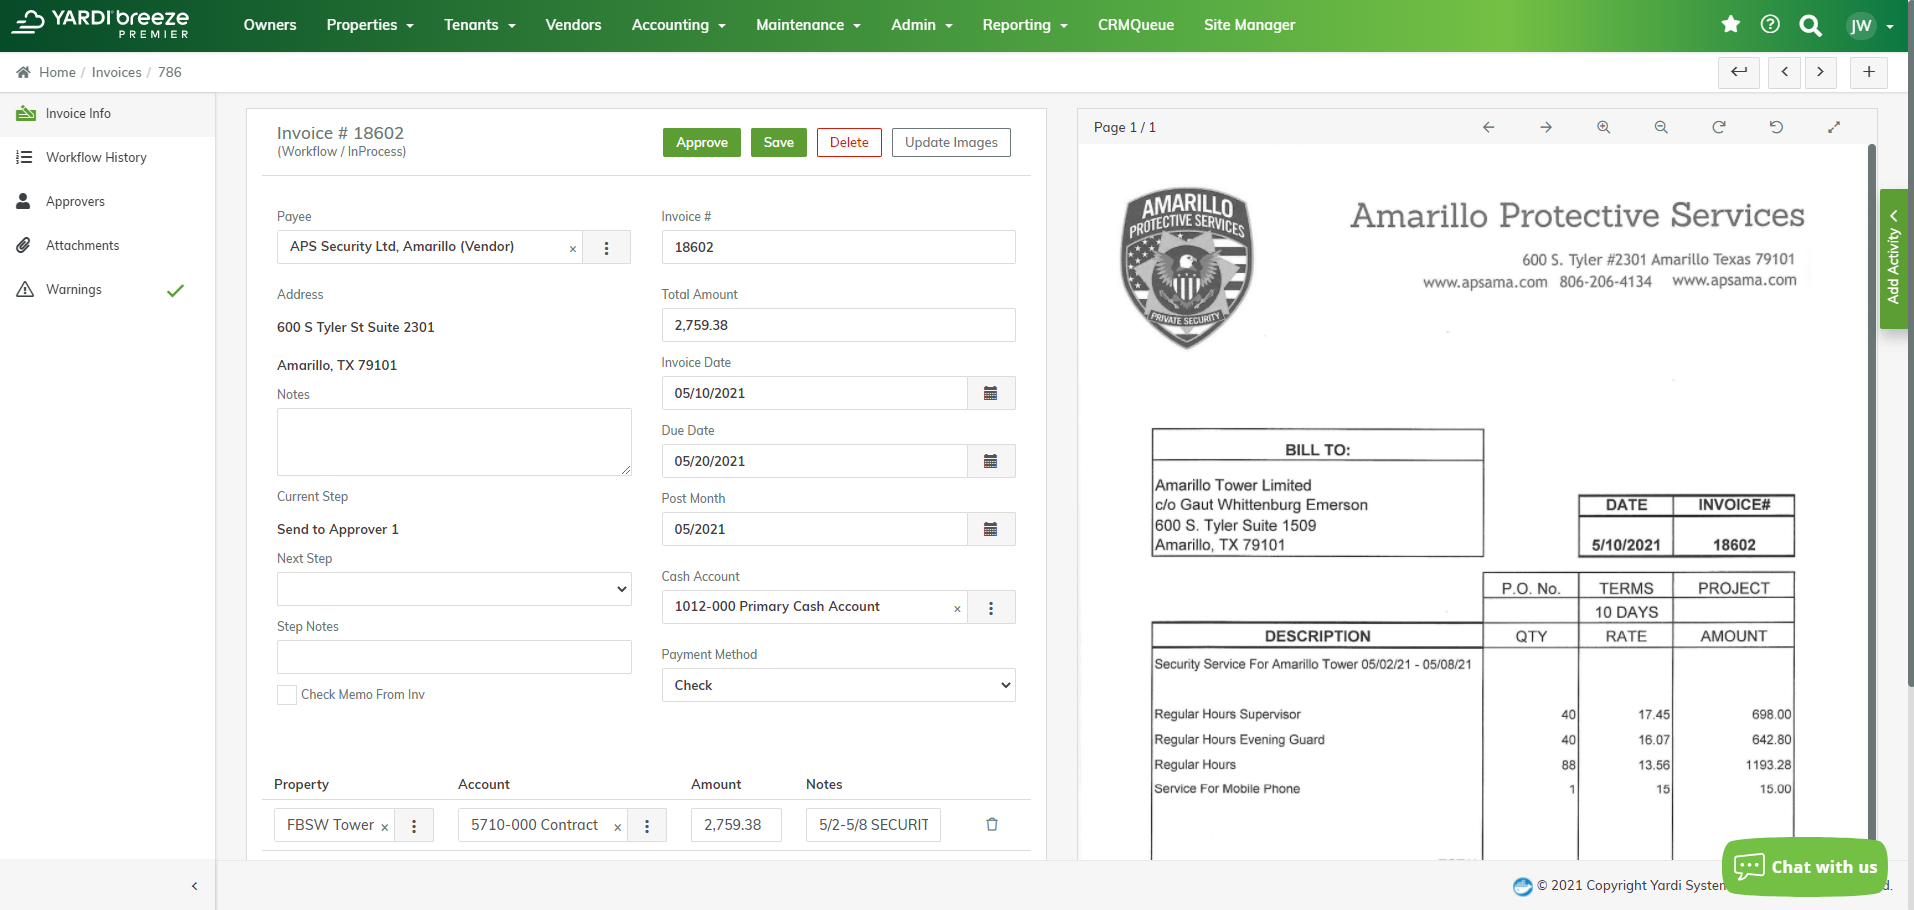
Task: Open the help question mark icon
Action: 1770,25
